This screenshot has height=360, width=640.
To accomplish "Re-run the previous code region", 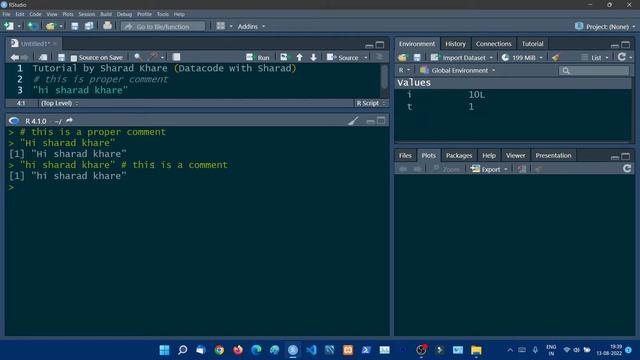I will coord(284,57).
